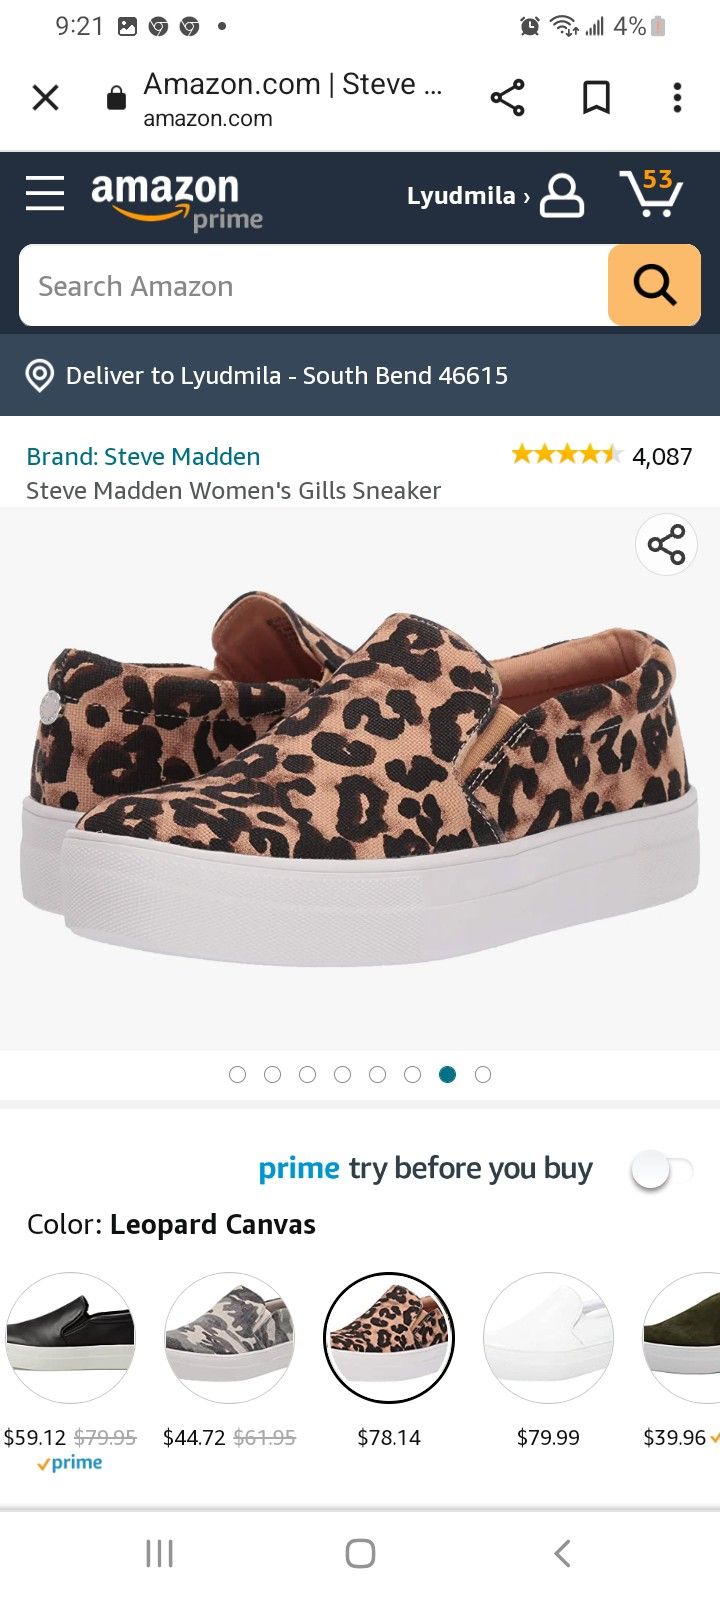The height and width of the screenshot is (1600, 720).
Task: Close the browser tab with X
Action: [46, 98]
